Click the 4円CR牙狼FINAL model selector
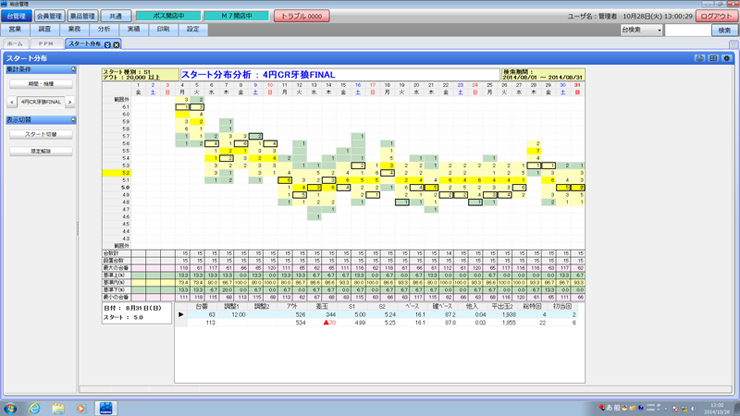Image resolution: width=740 pixels, height=416 pixels. [41, 102]
